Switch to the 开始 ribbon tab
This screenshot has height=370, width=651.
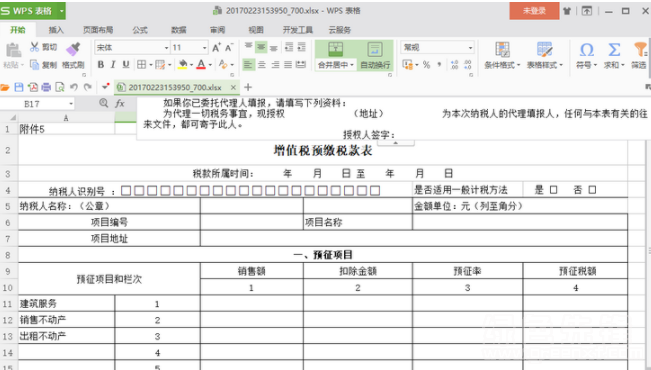[x=18, y=30]
